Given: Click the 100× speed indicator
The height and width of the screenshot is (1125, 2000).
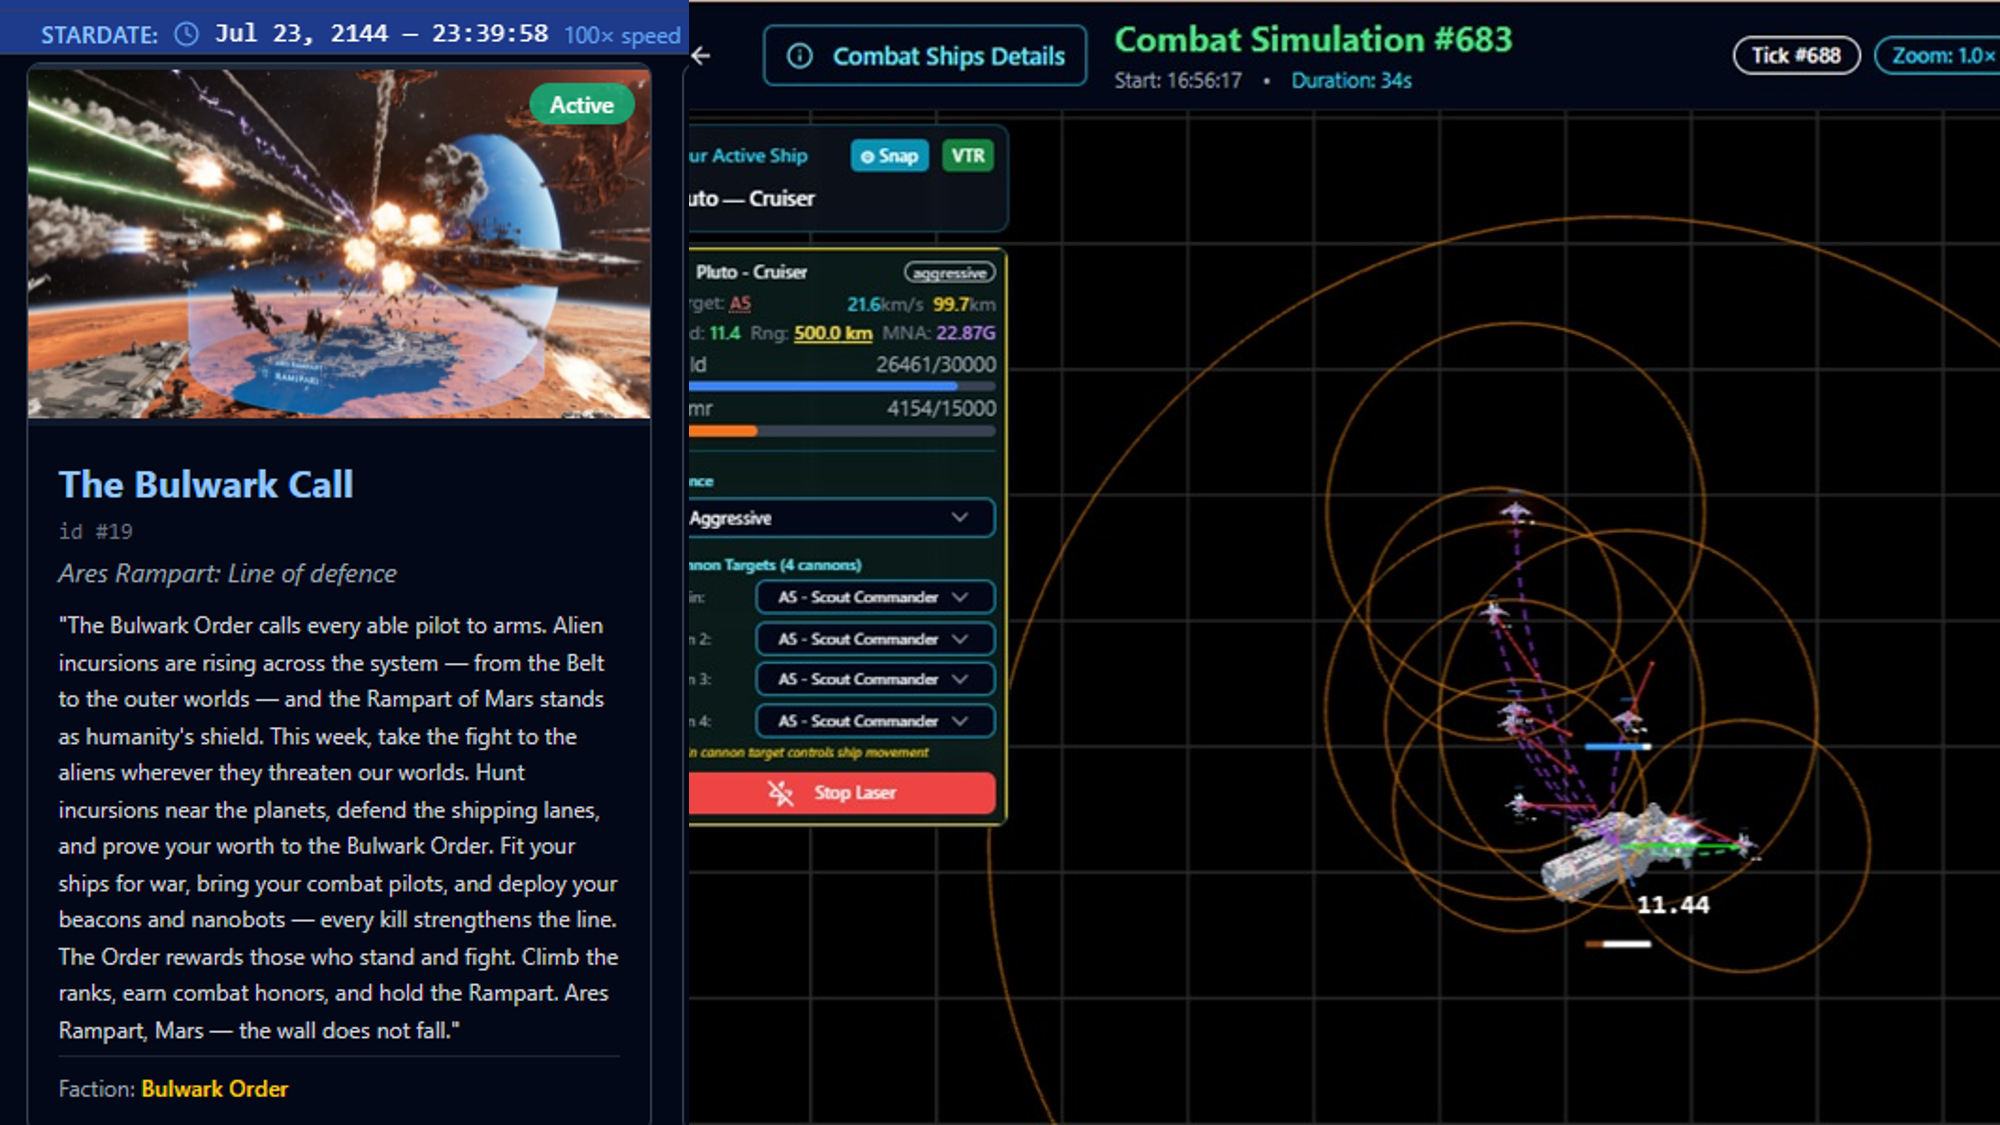Looking at the screenshot, I should [x=622, y=35].
